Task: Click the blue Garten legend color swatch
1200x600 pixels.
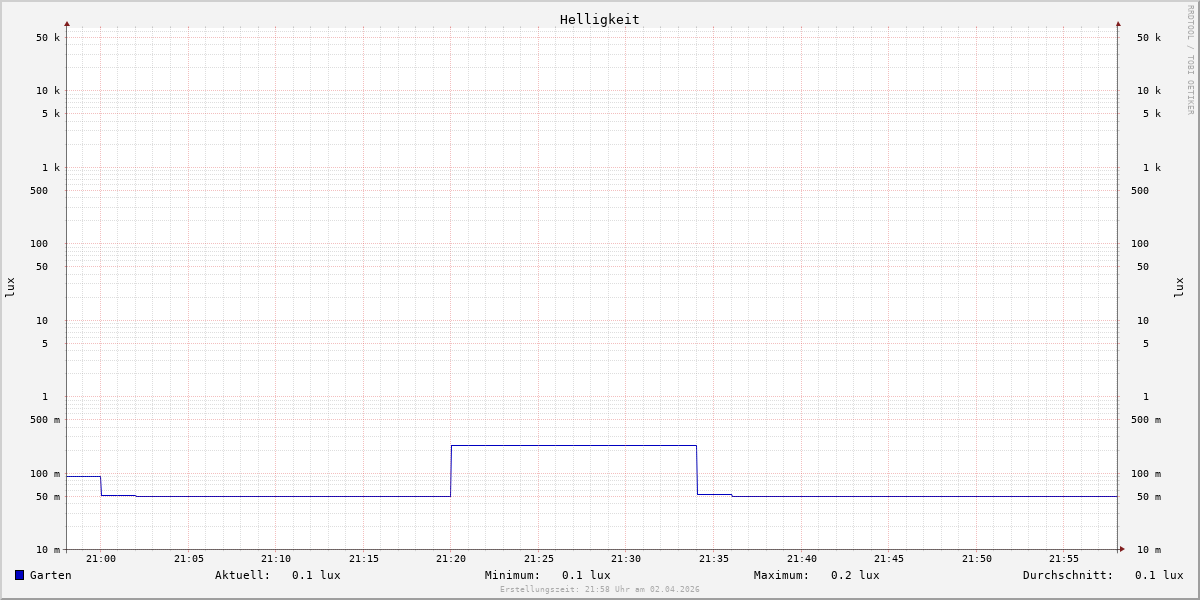Action: coord(19,575)
